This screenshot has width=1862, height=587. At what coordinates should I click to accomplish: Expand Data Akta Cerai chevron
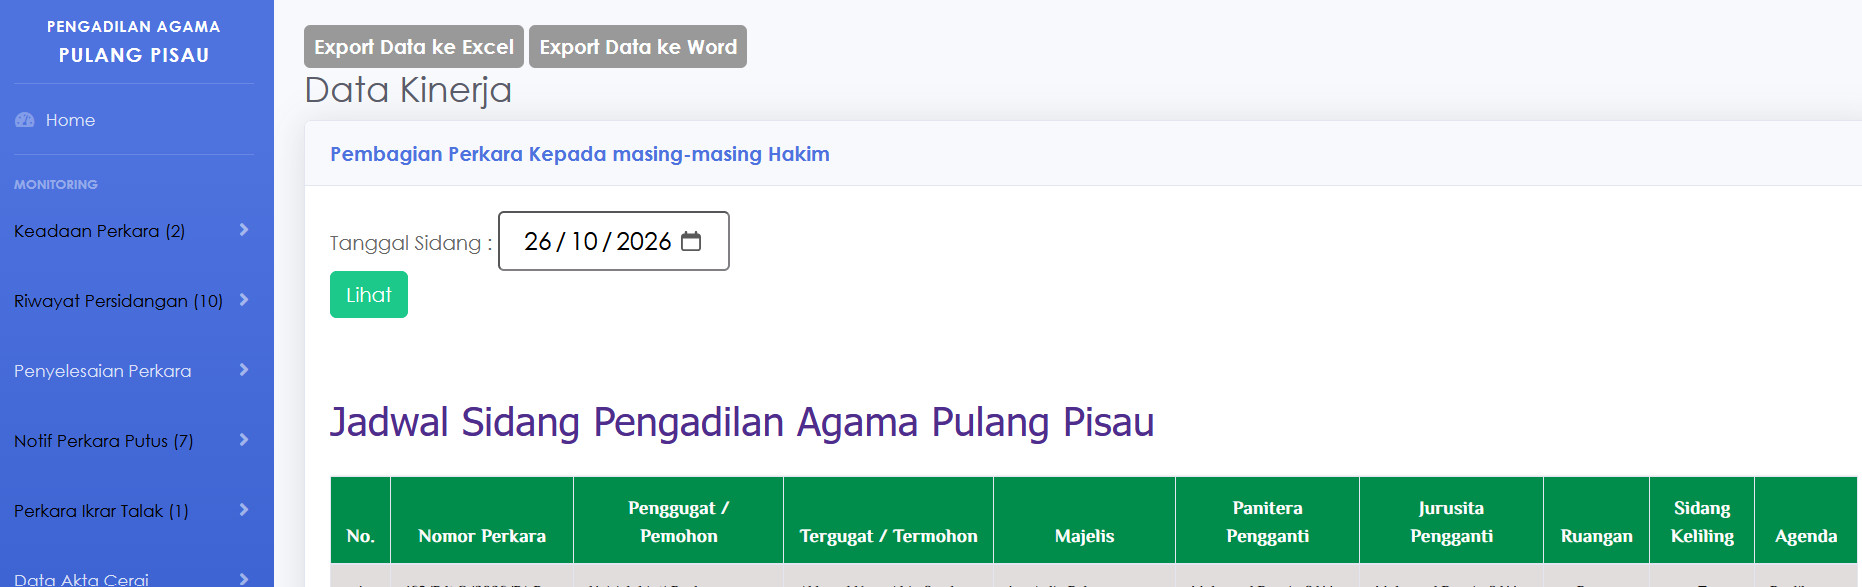pyautogui.click(x=244, y=579)
